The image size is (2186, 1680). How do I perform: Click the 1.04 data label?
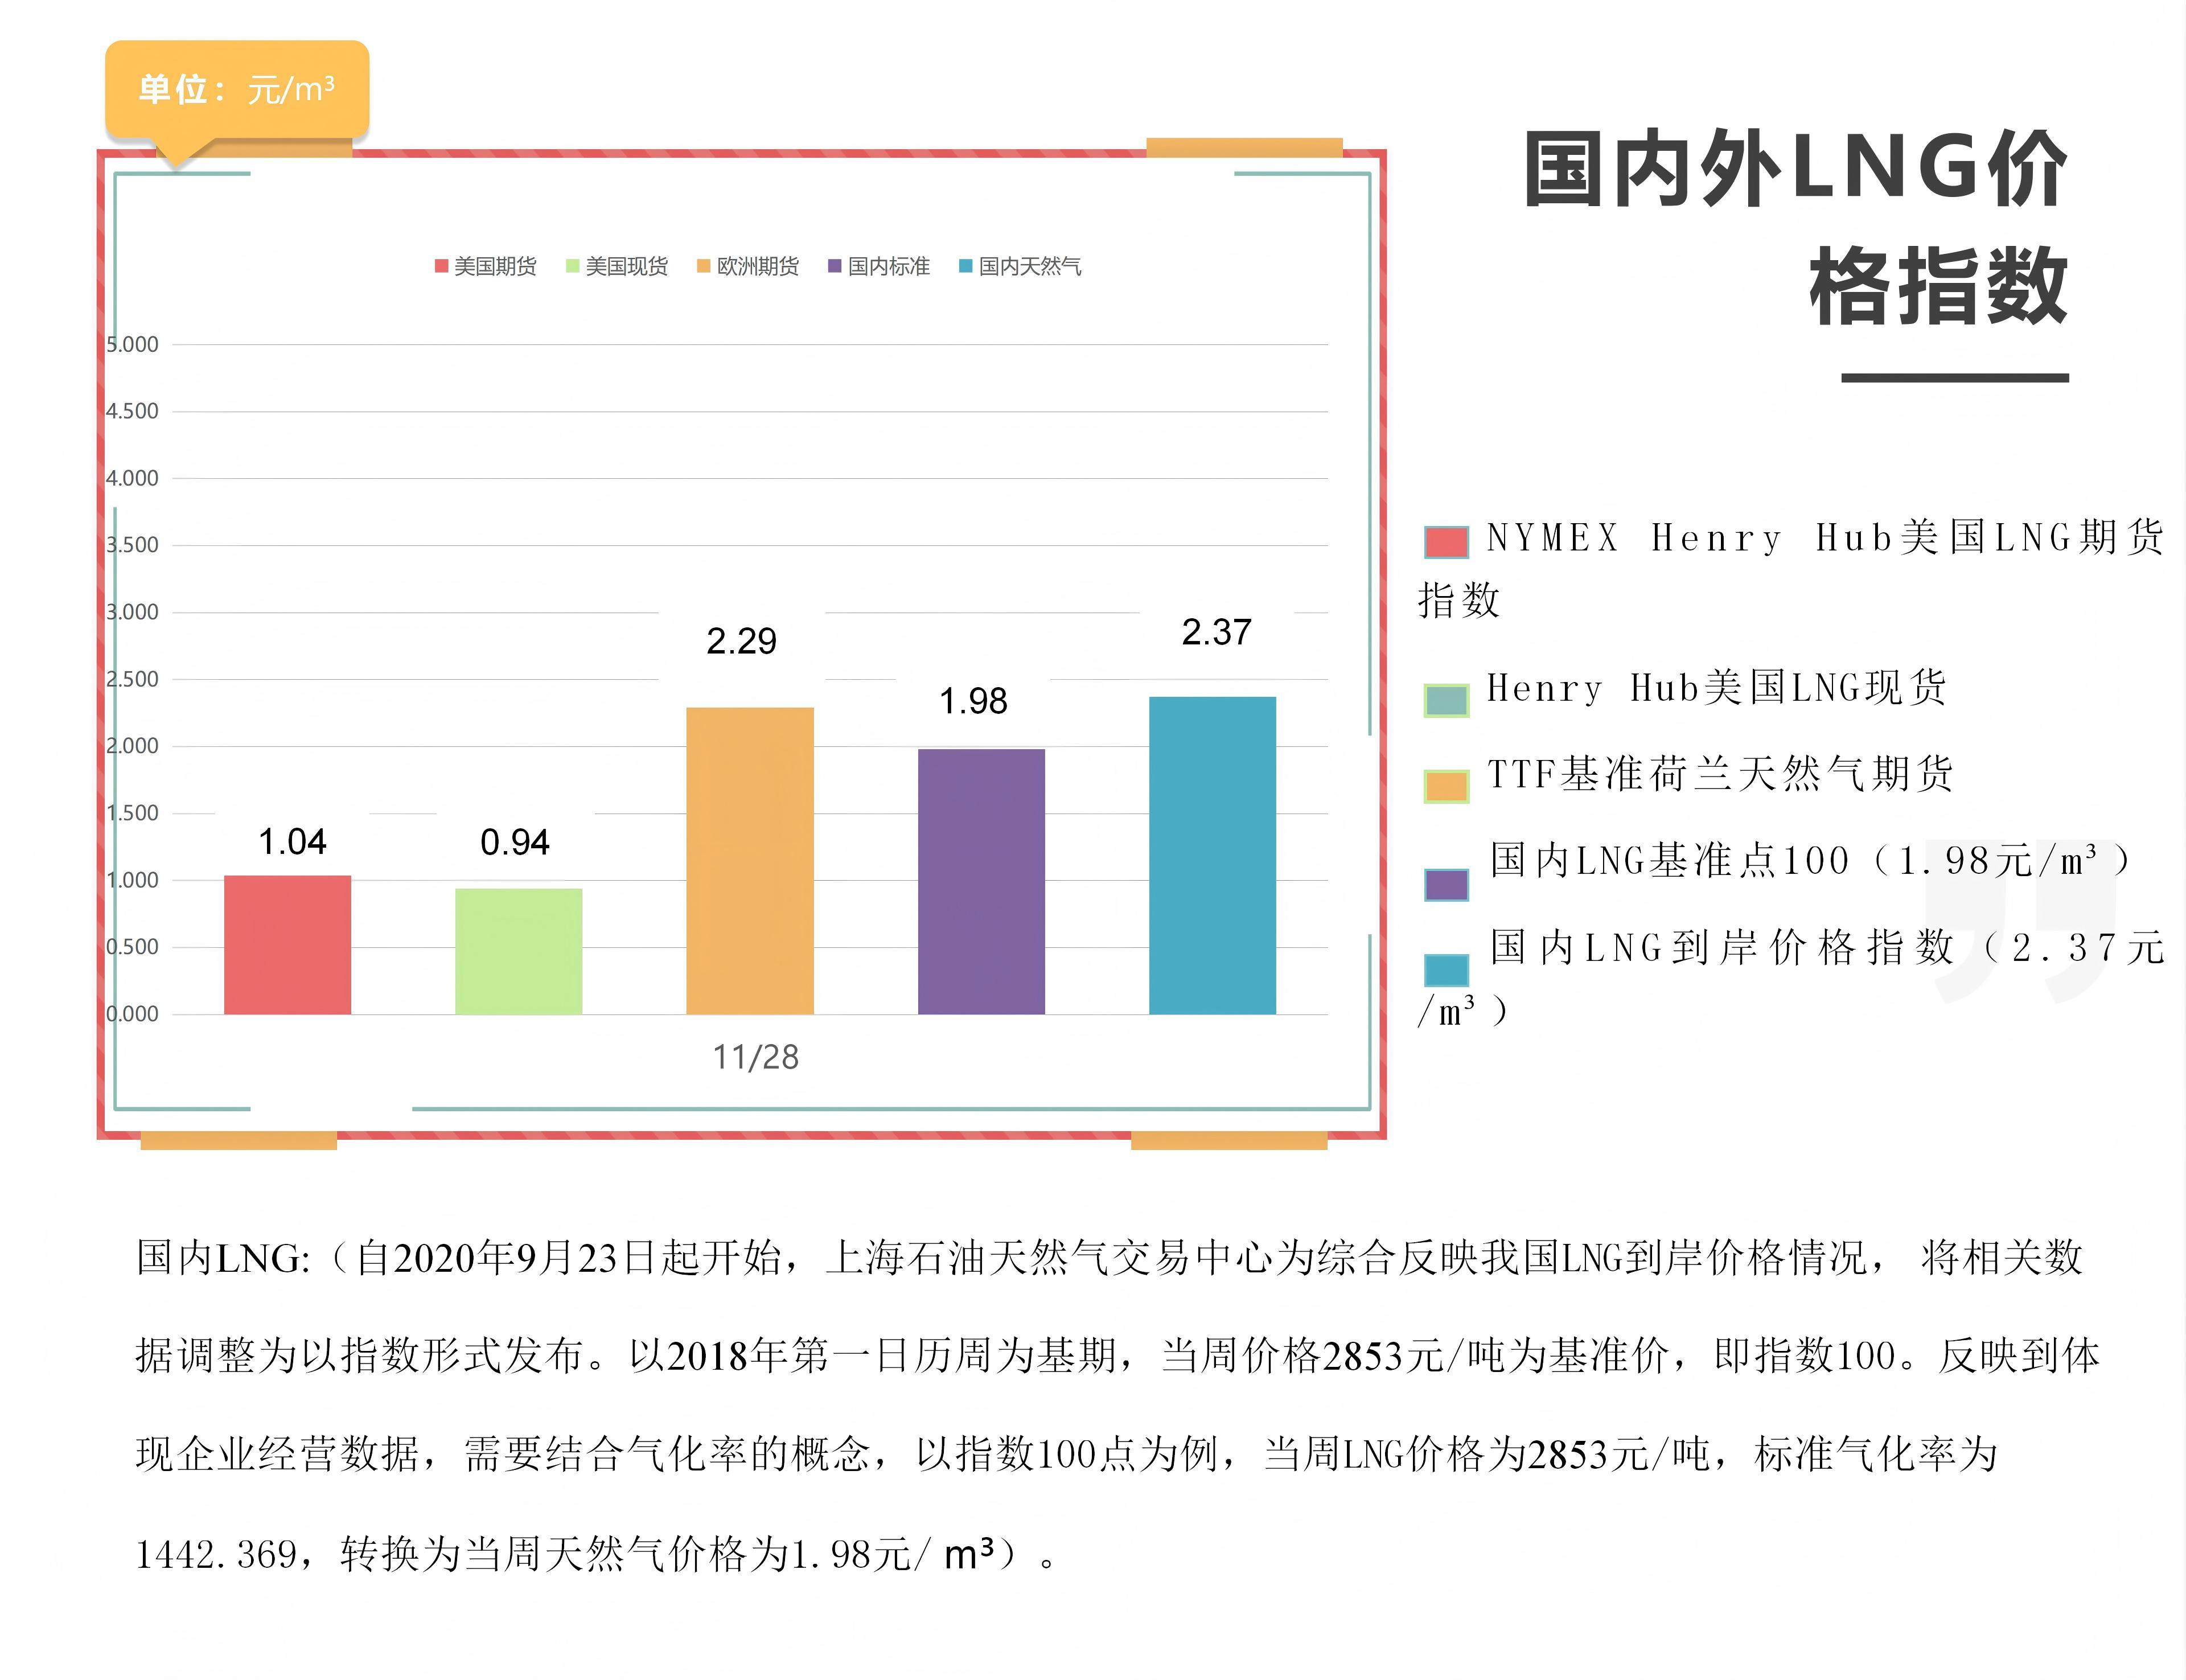[x=292, y=842]
